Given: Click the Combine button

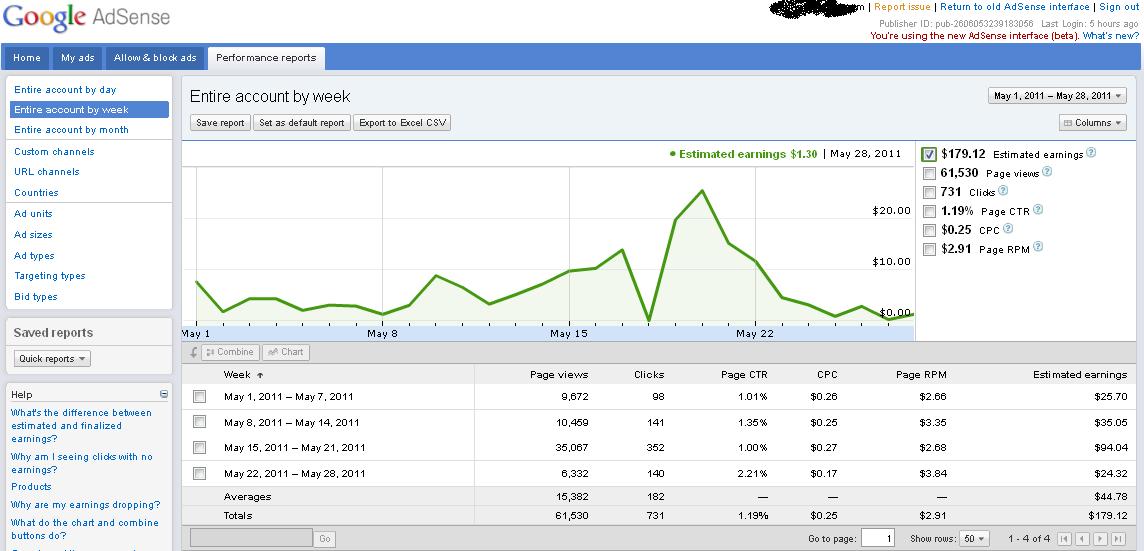Looking at the screenshot, I should [230, 352].
